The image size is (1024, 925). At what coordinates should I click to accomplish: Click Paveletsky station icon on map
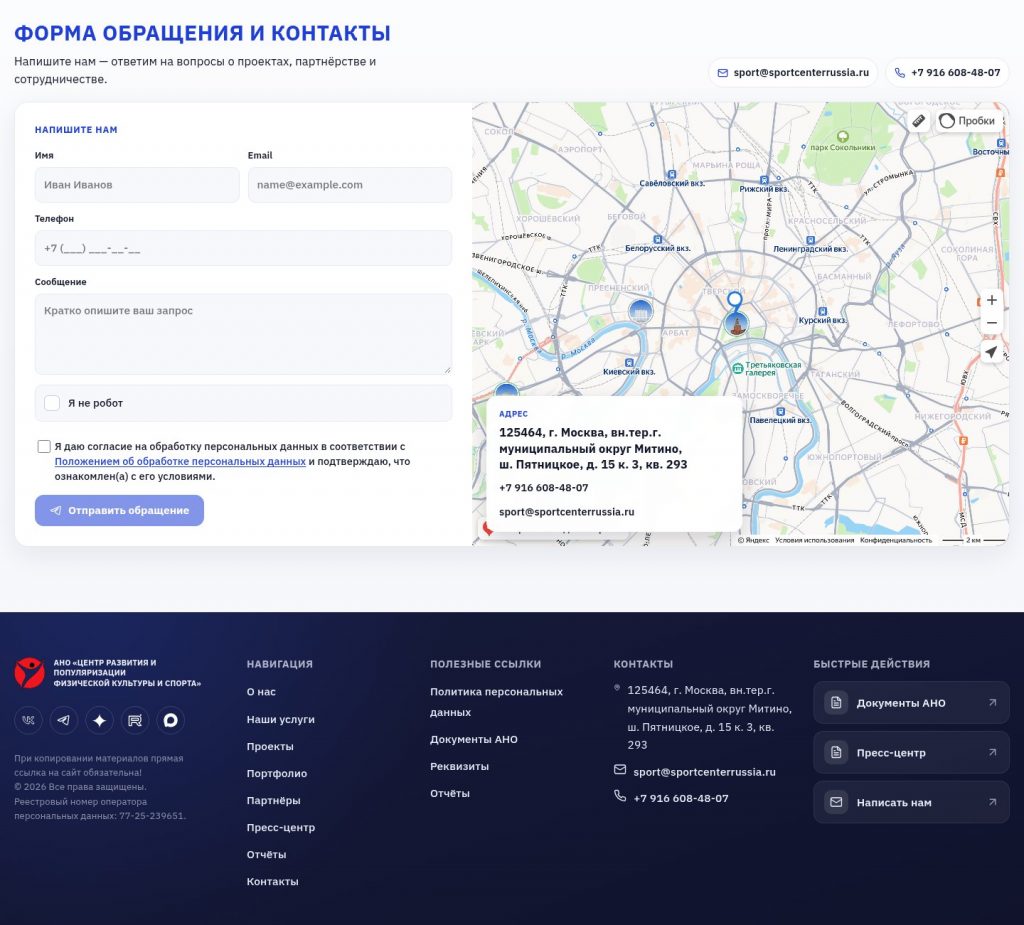[780, 412]
